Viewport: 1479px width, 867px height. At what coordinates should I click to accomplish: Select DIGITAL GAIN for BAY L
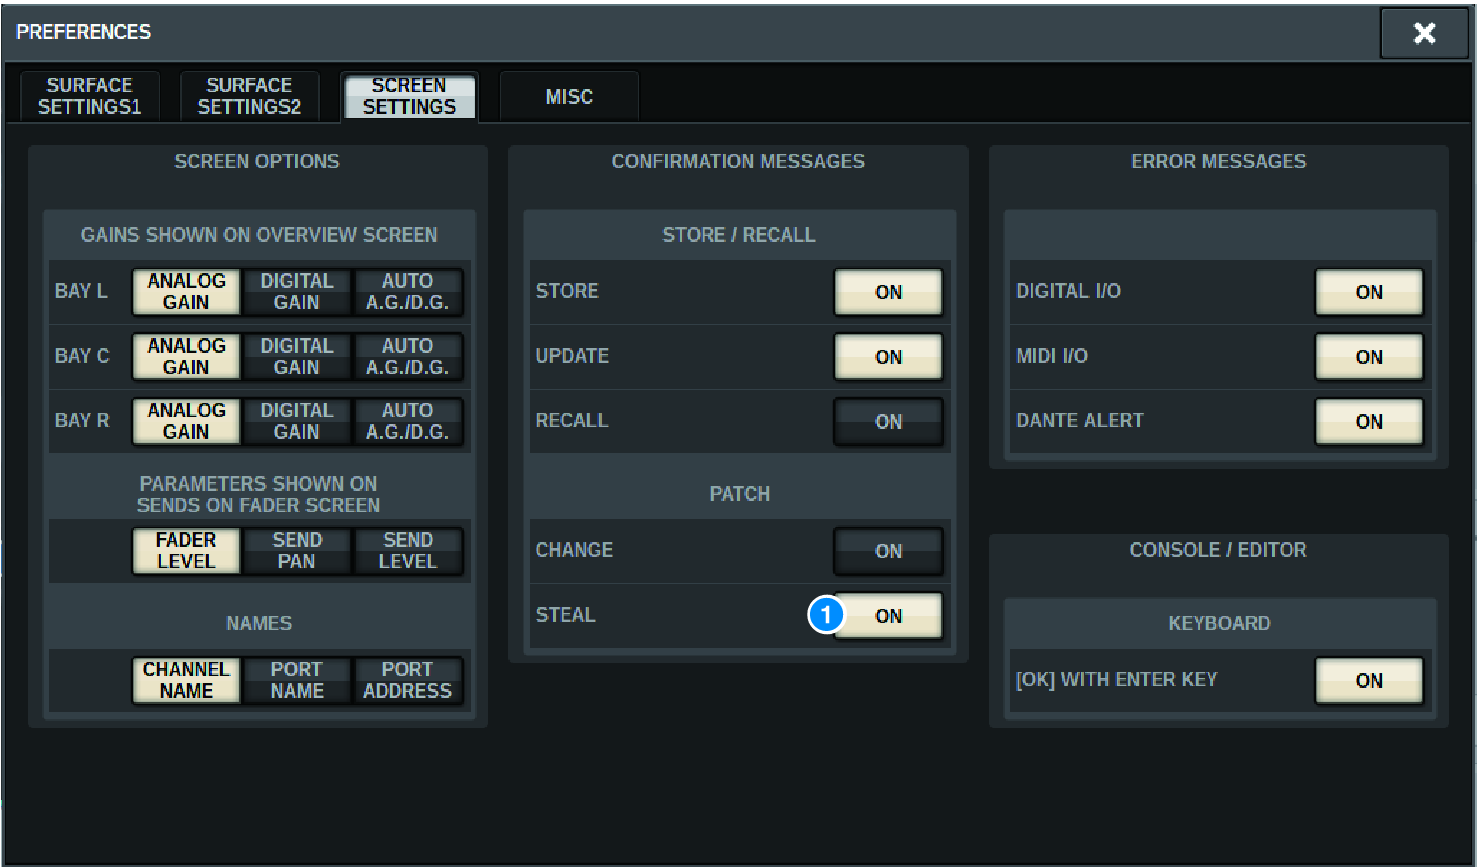(297, 292)
